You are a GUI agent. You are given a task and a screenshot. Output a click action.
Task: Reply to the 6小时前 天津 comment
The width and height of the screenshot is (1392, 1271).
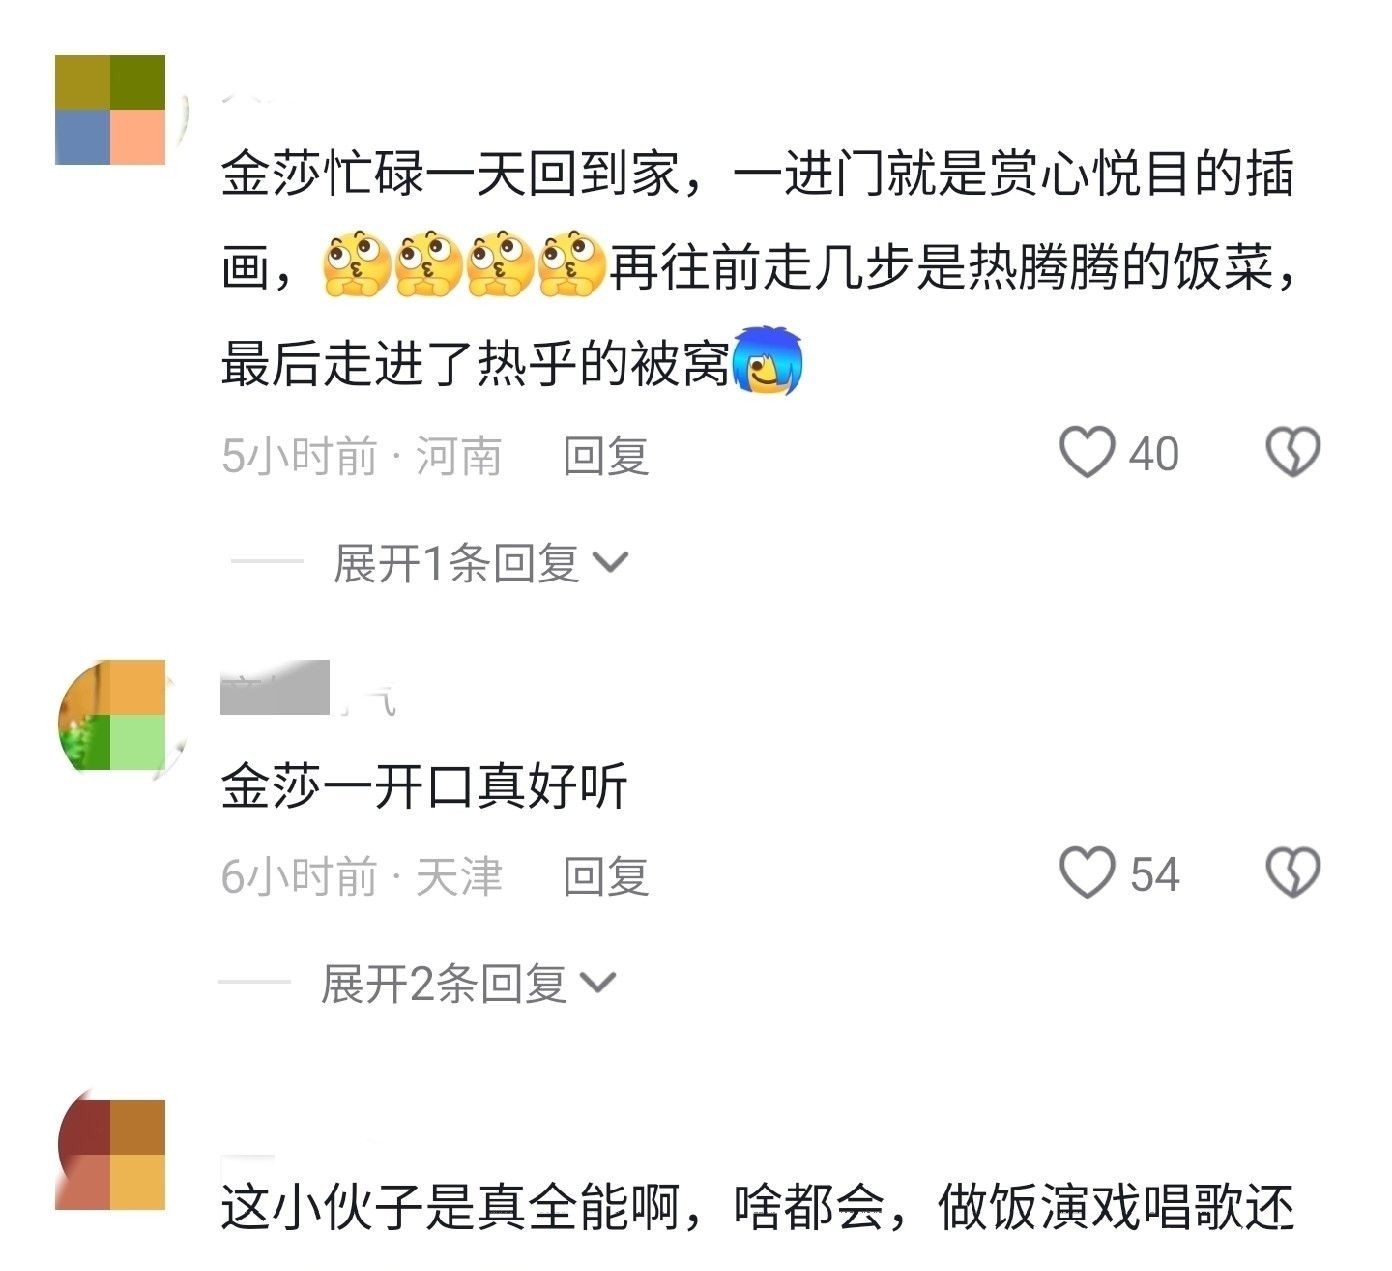pyautogui.click(x=606, y=876)
